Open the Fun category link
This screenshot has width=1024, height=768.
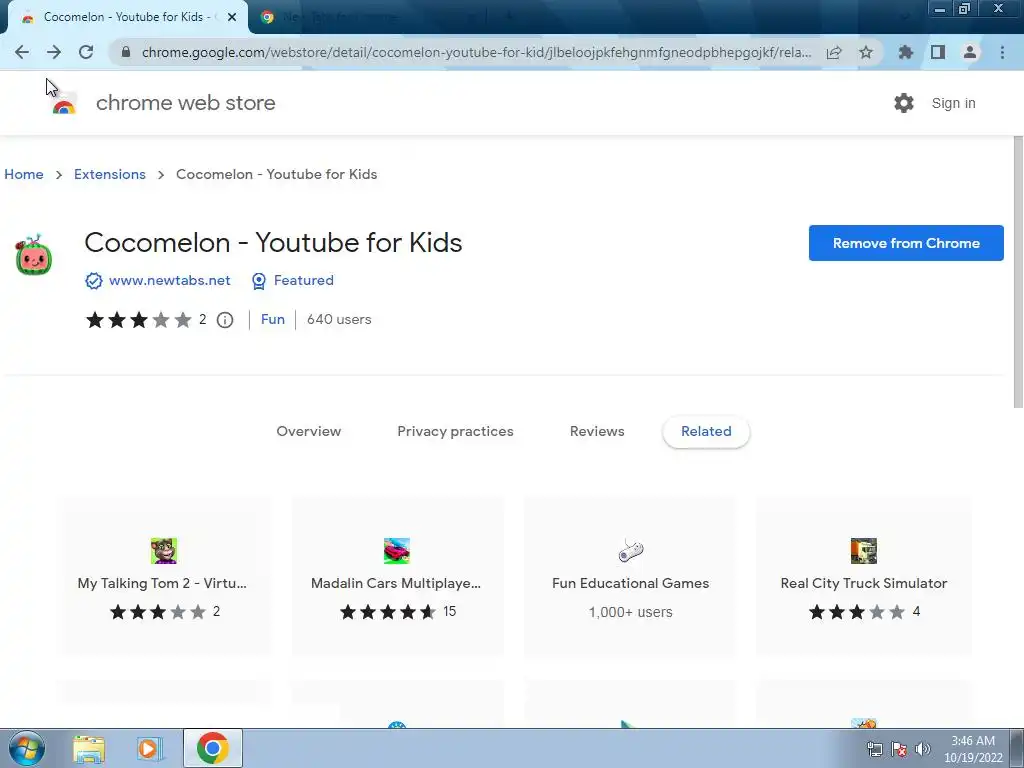pyautogui.click(x=272, y=319)
